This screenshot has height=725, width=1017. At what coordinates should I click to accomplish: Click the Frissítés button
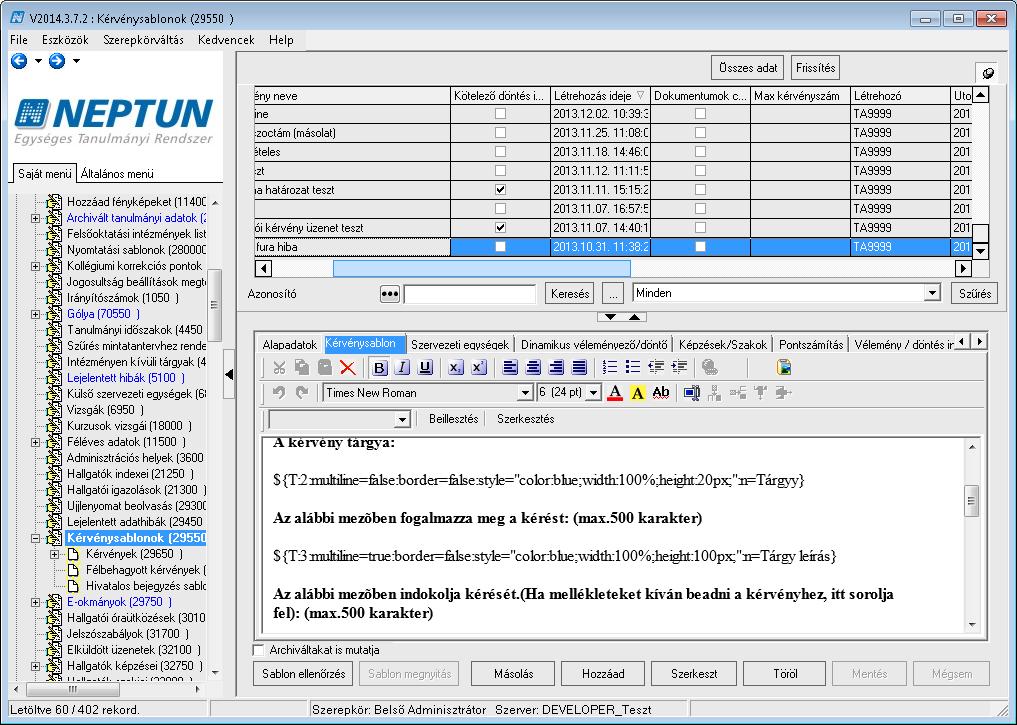[x=815, y=67]
